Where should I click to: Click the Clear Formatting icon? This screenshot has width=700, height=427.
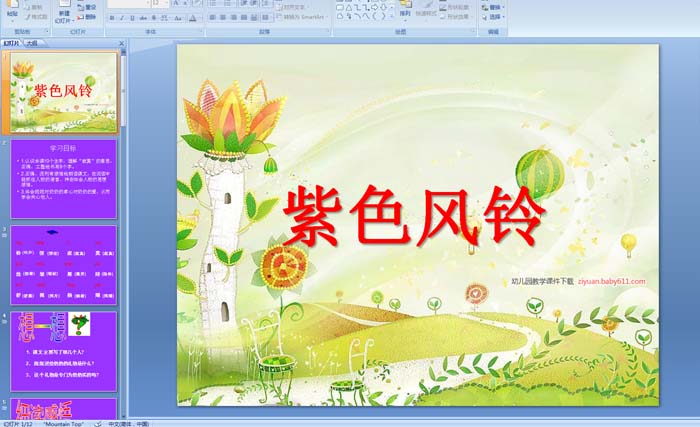tap(197, 3)
